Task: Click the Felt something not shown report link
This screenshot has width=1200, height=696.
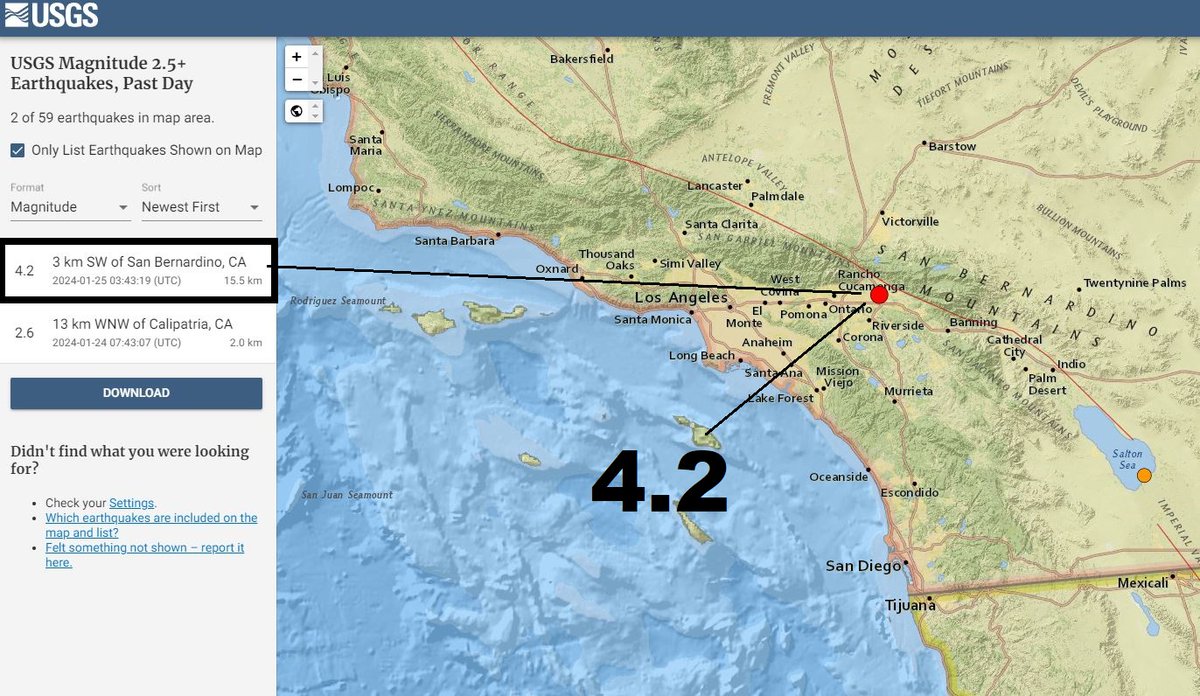Action: (144, 547)
